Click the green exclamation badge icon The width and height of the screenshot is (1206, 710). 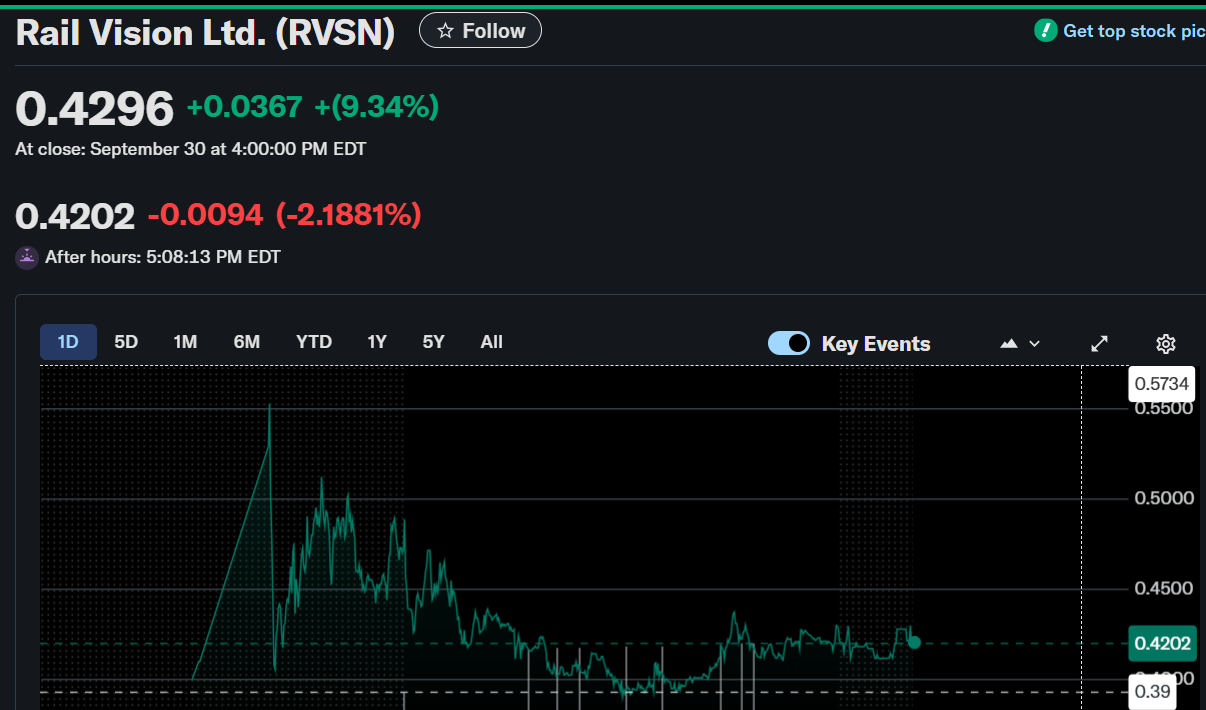pyautogui.click(x=1045, y=31)
